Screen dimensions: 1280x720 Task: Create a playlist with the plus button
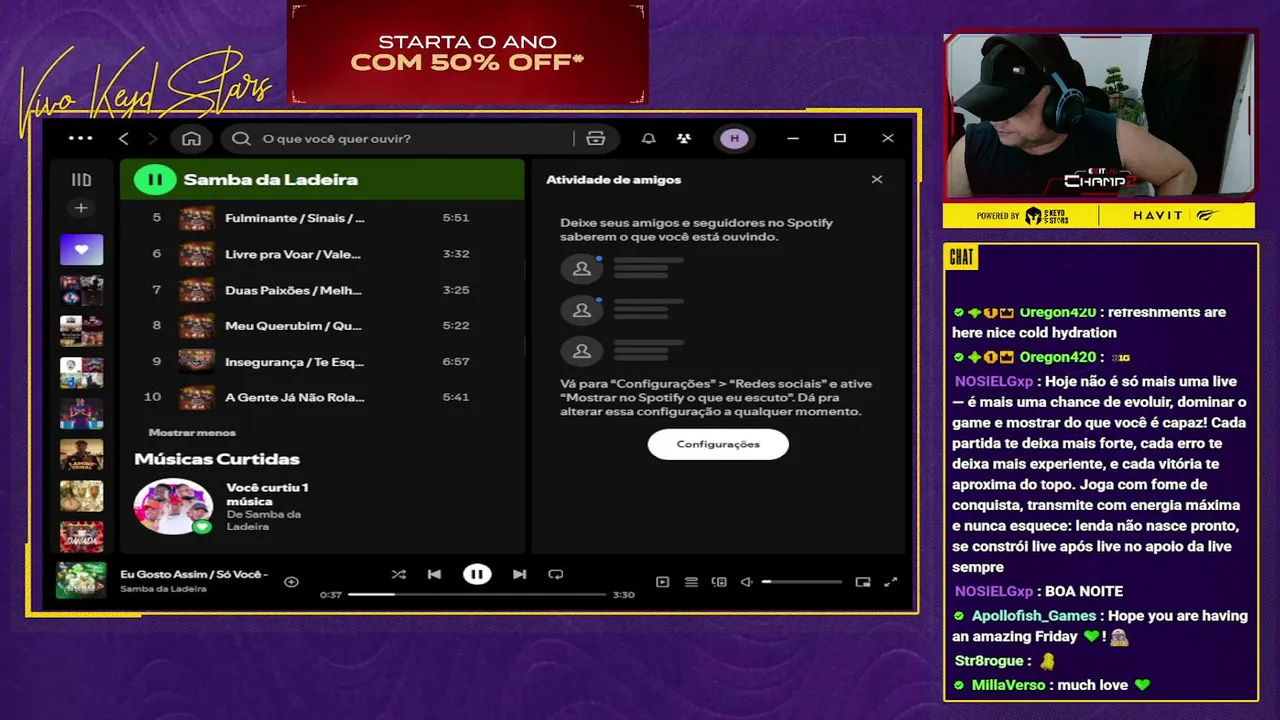coord(81,208)
